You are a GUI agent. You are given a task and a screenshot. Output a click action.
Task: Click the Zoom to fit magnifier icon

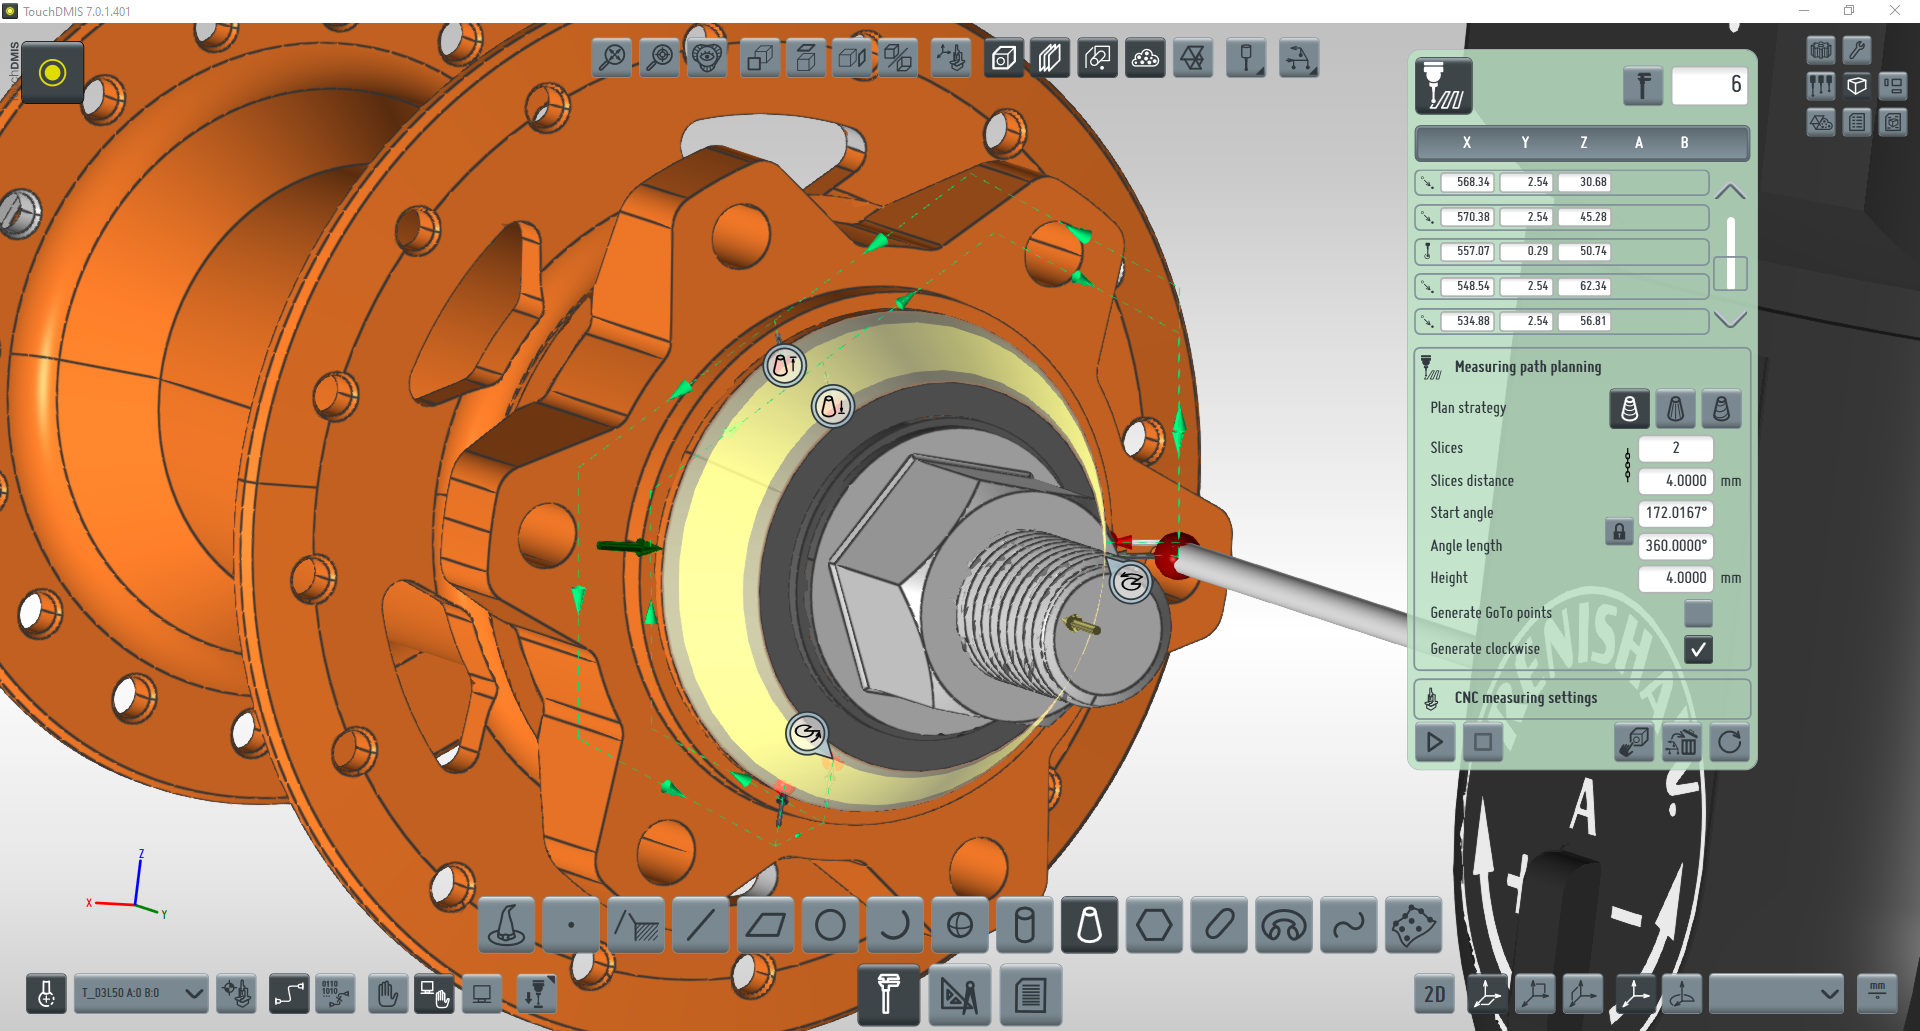(612, 58)
